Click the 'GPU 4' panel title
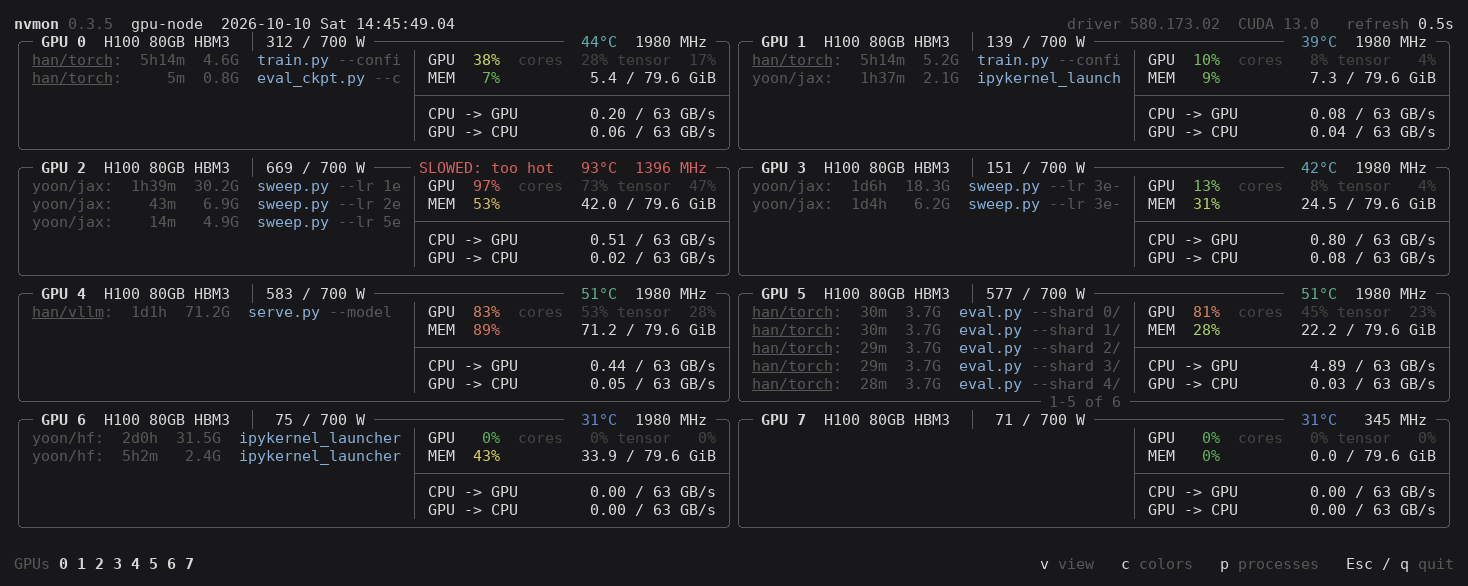 pos(64,294)
